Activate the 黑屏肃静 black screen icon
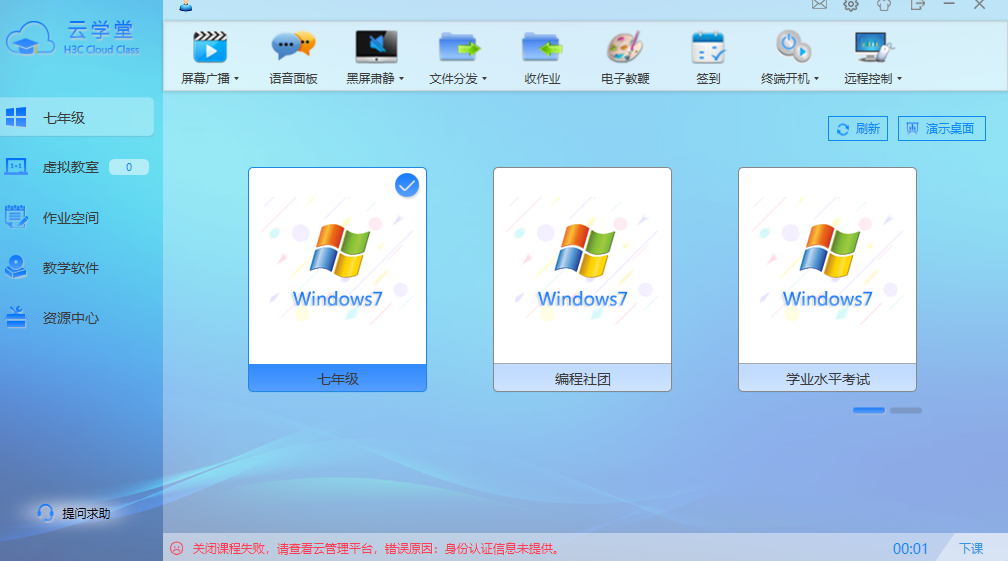 coord(376,47)
